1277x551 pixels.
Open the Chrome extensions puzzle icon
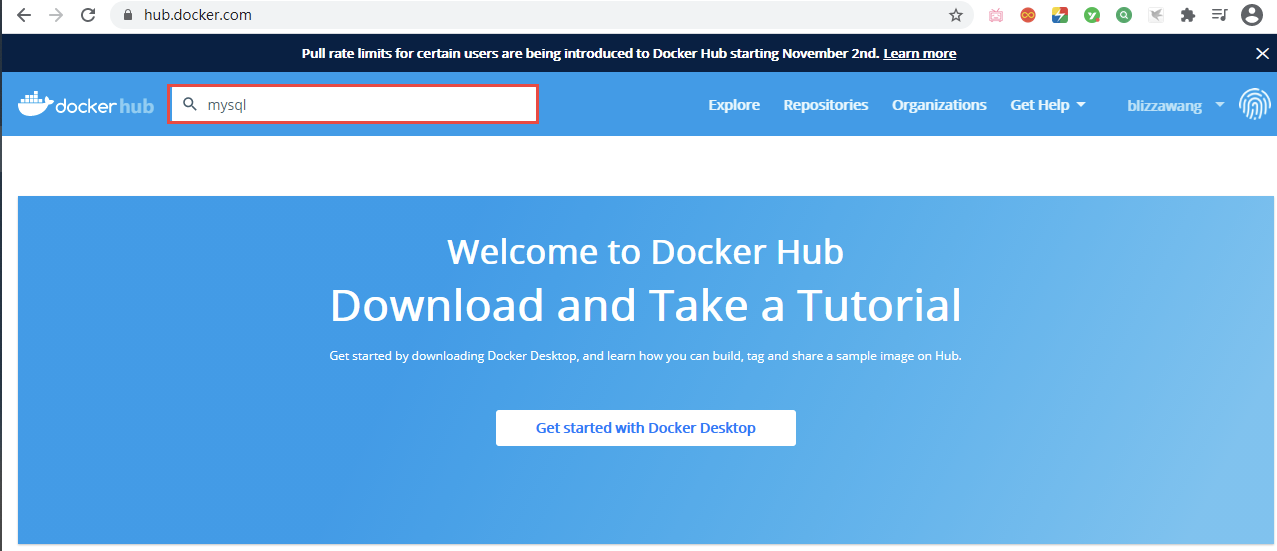coord(1187,15)
